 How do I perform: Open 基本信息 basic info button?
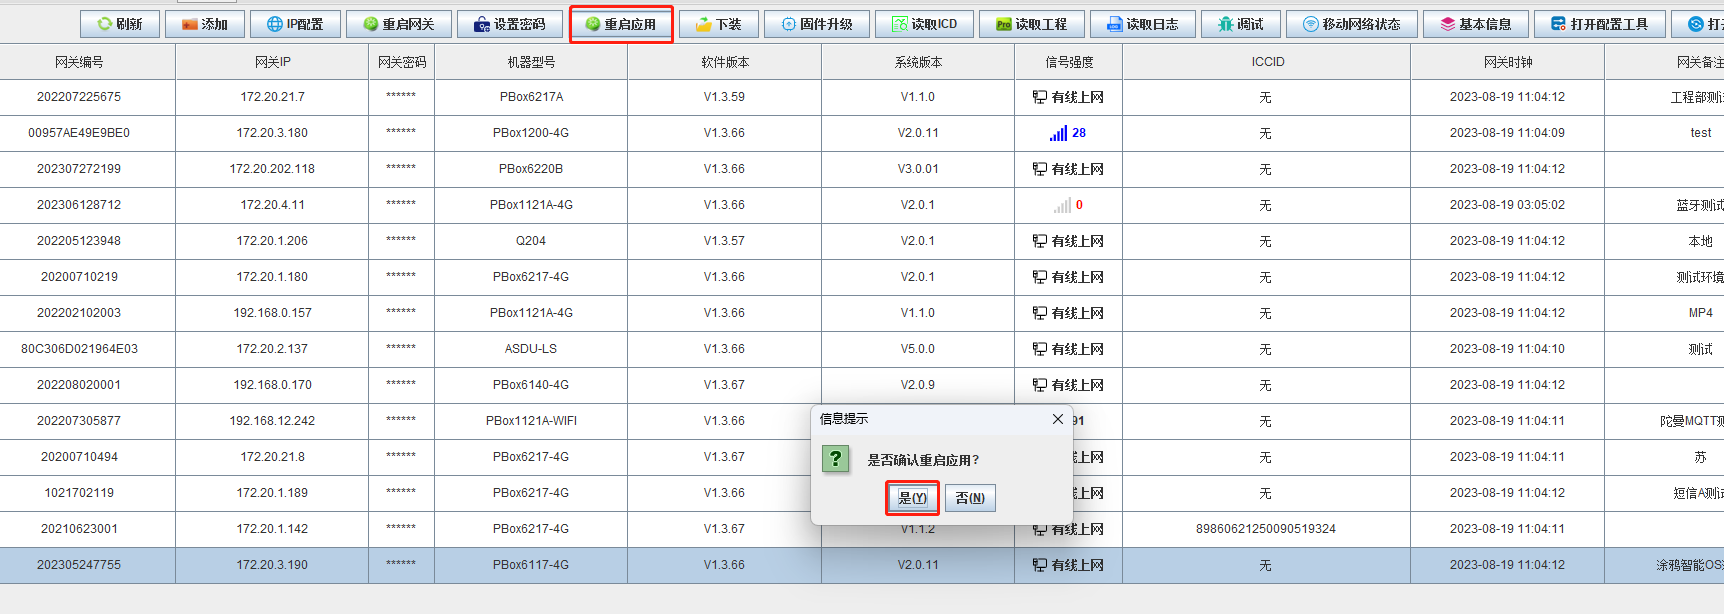1476,24
